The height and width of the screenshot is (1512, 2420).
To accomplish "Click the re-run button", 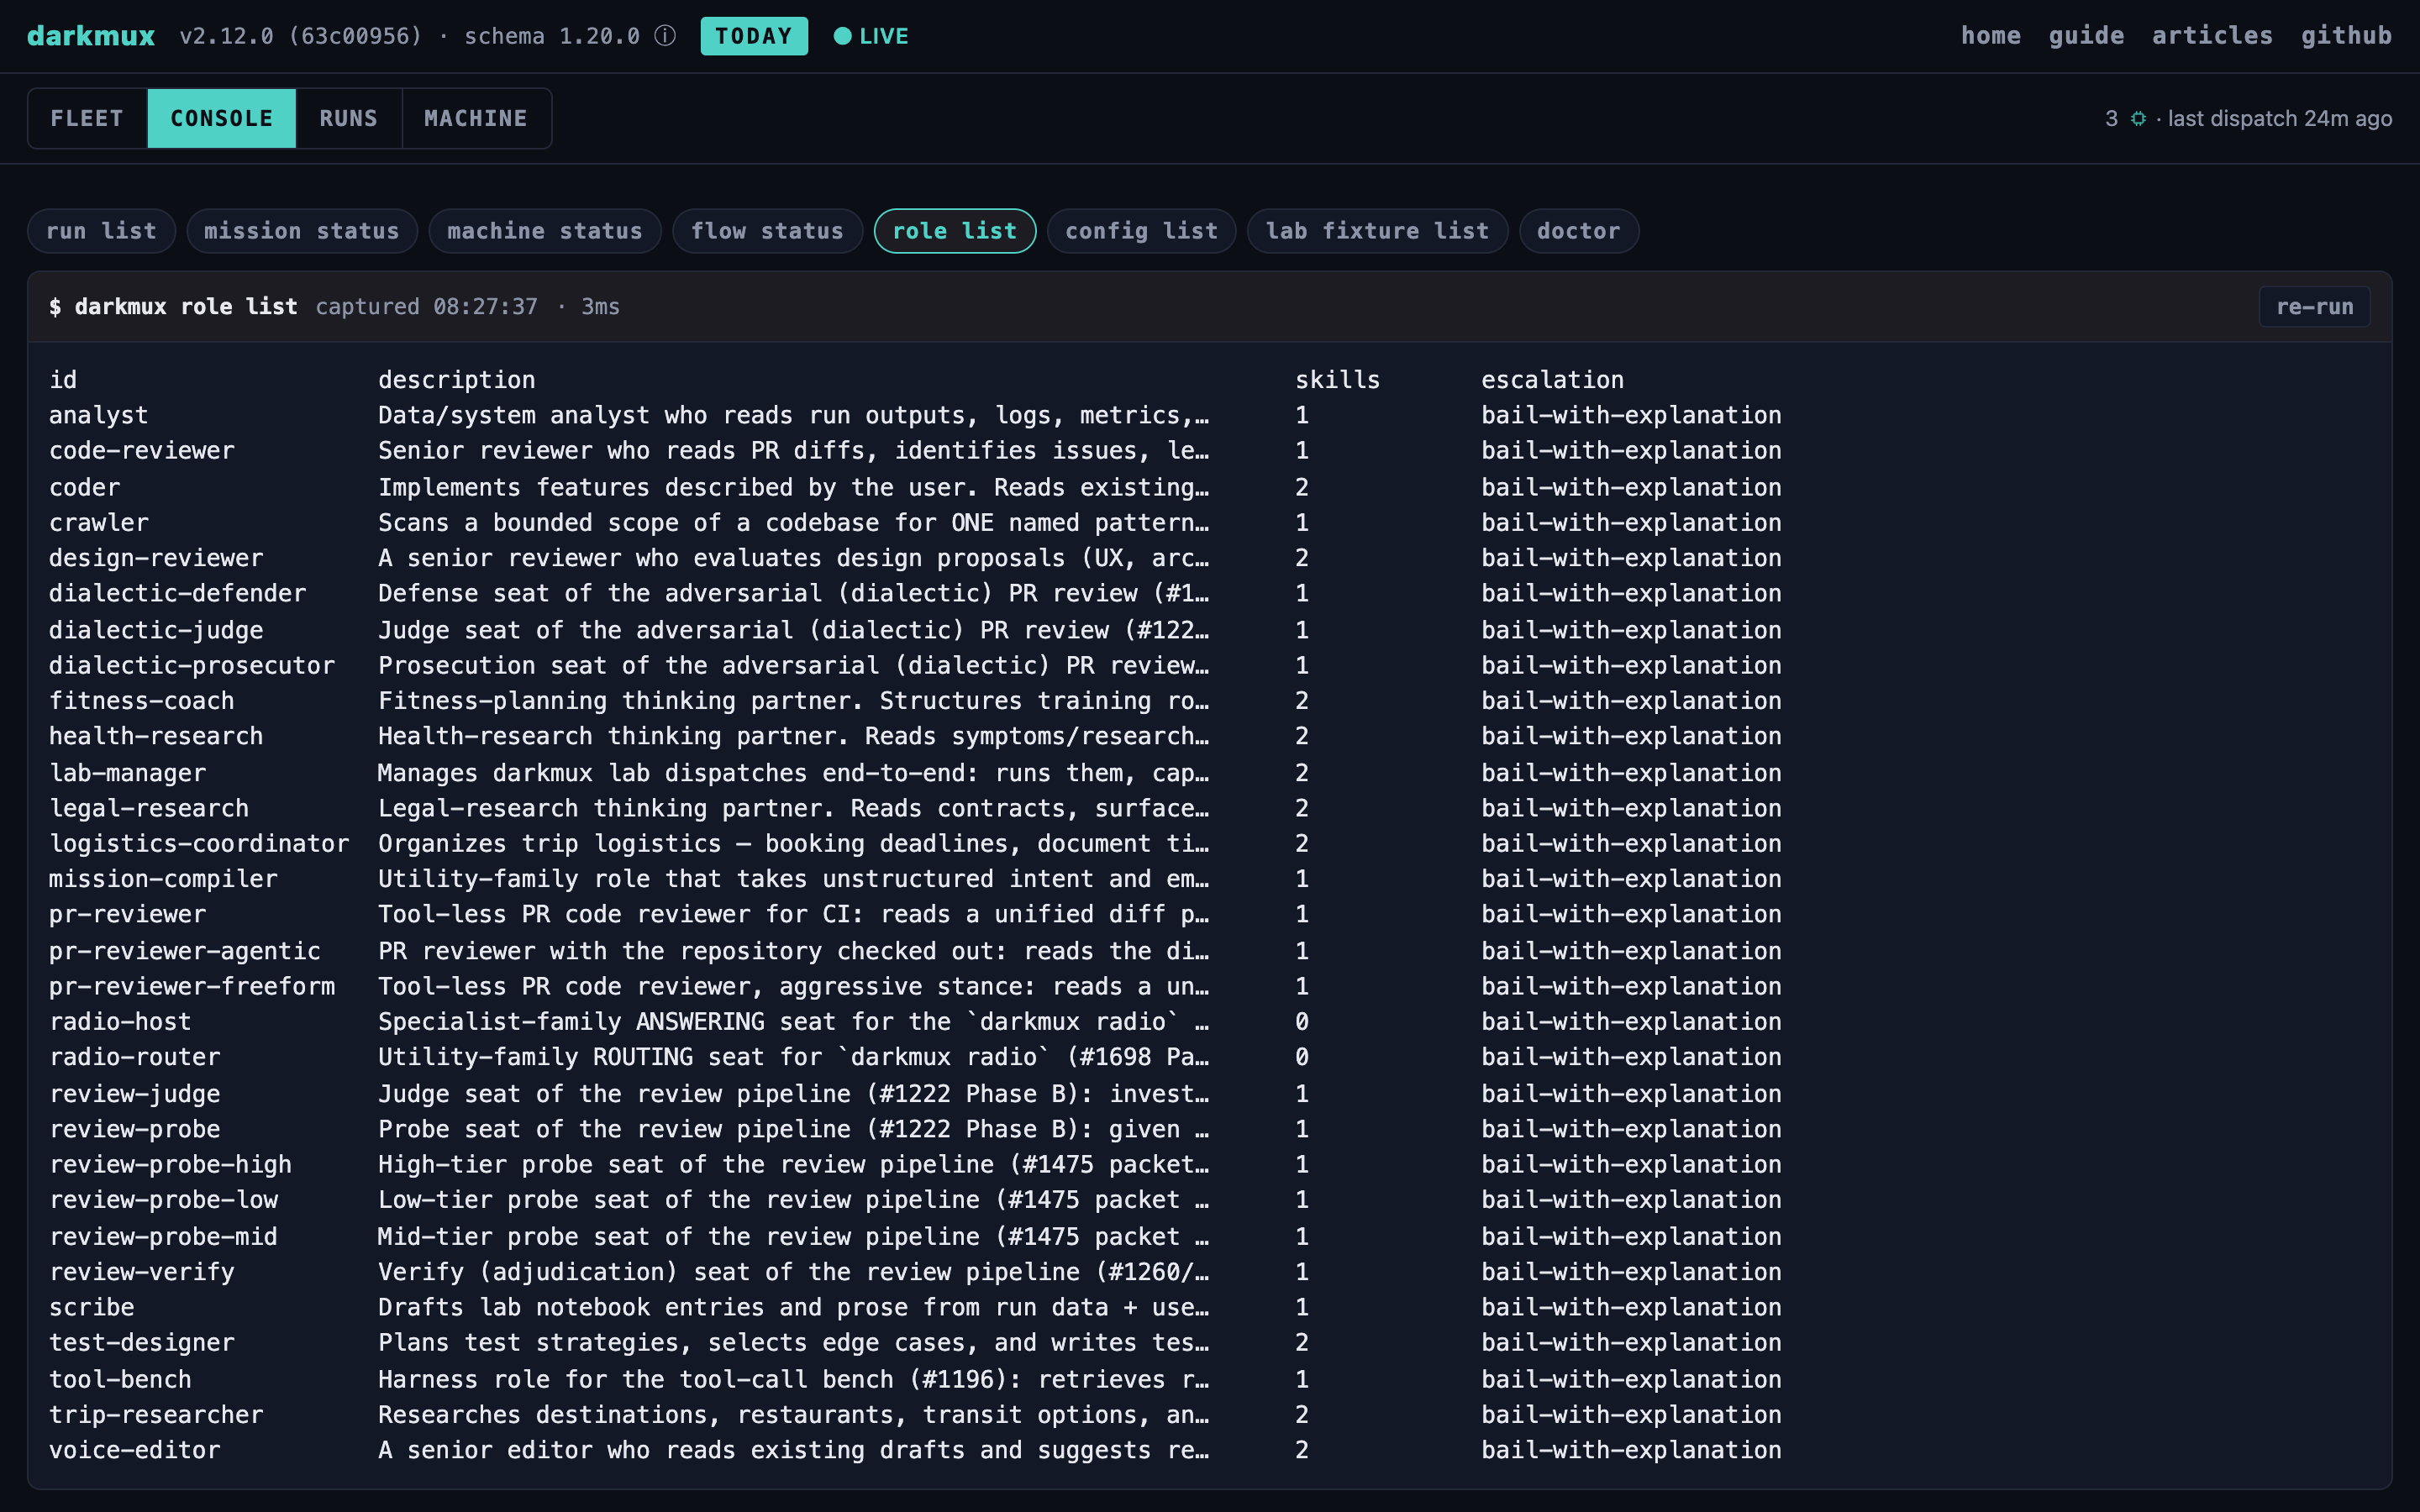I will [x=2314, y=307].
